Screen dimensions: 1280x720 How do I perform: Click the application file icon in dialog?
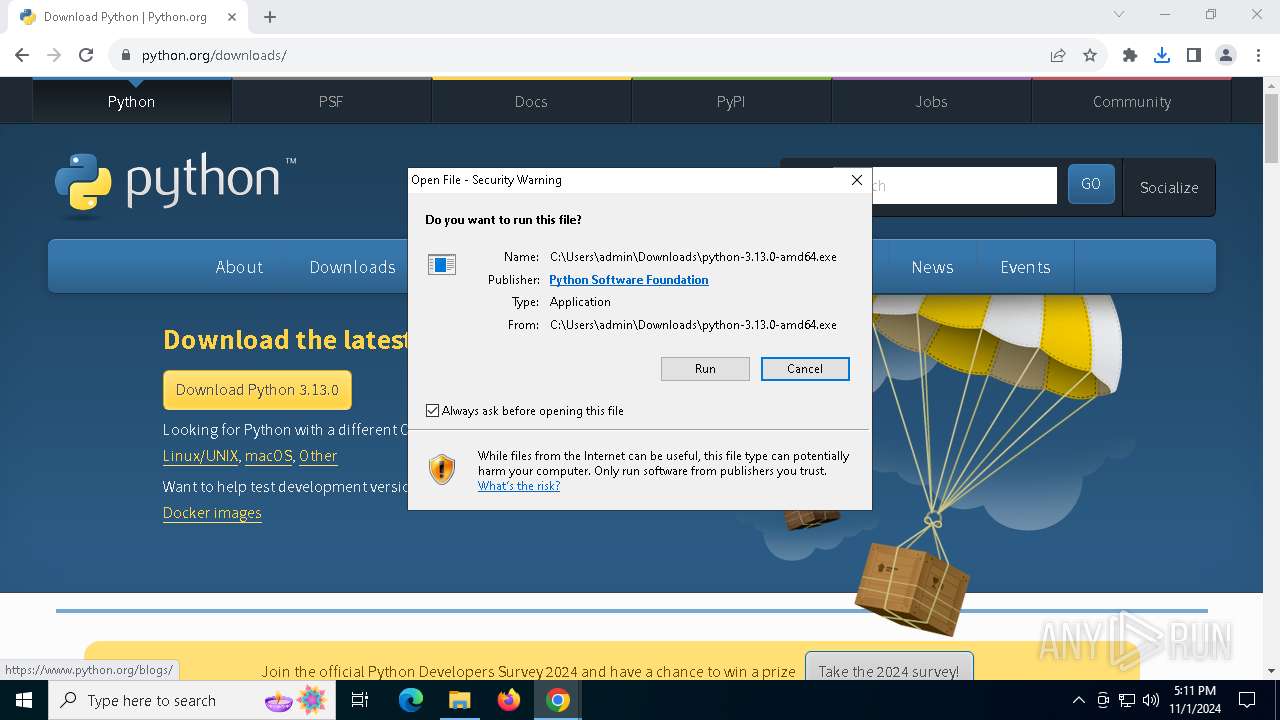tap(442, 264)
